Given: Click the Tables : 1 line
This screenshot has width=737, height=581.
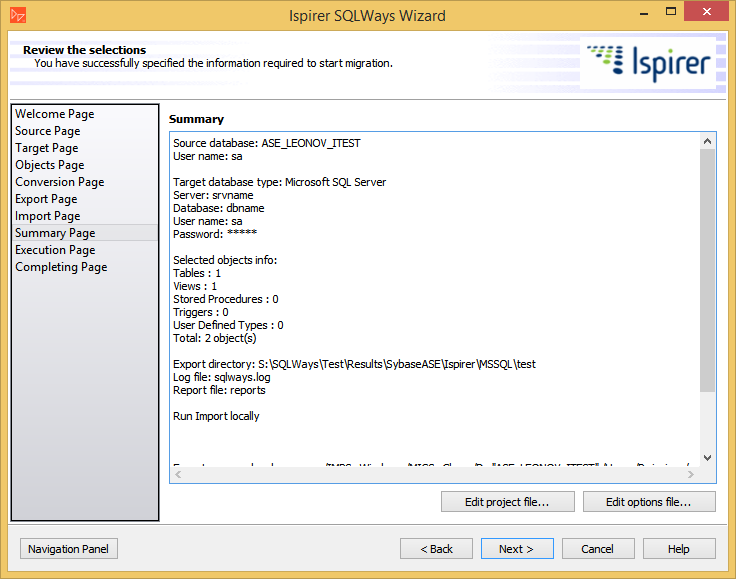Looking at the screenshot, I should click(197, 273).
